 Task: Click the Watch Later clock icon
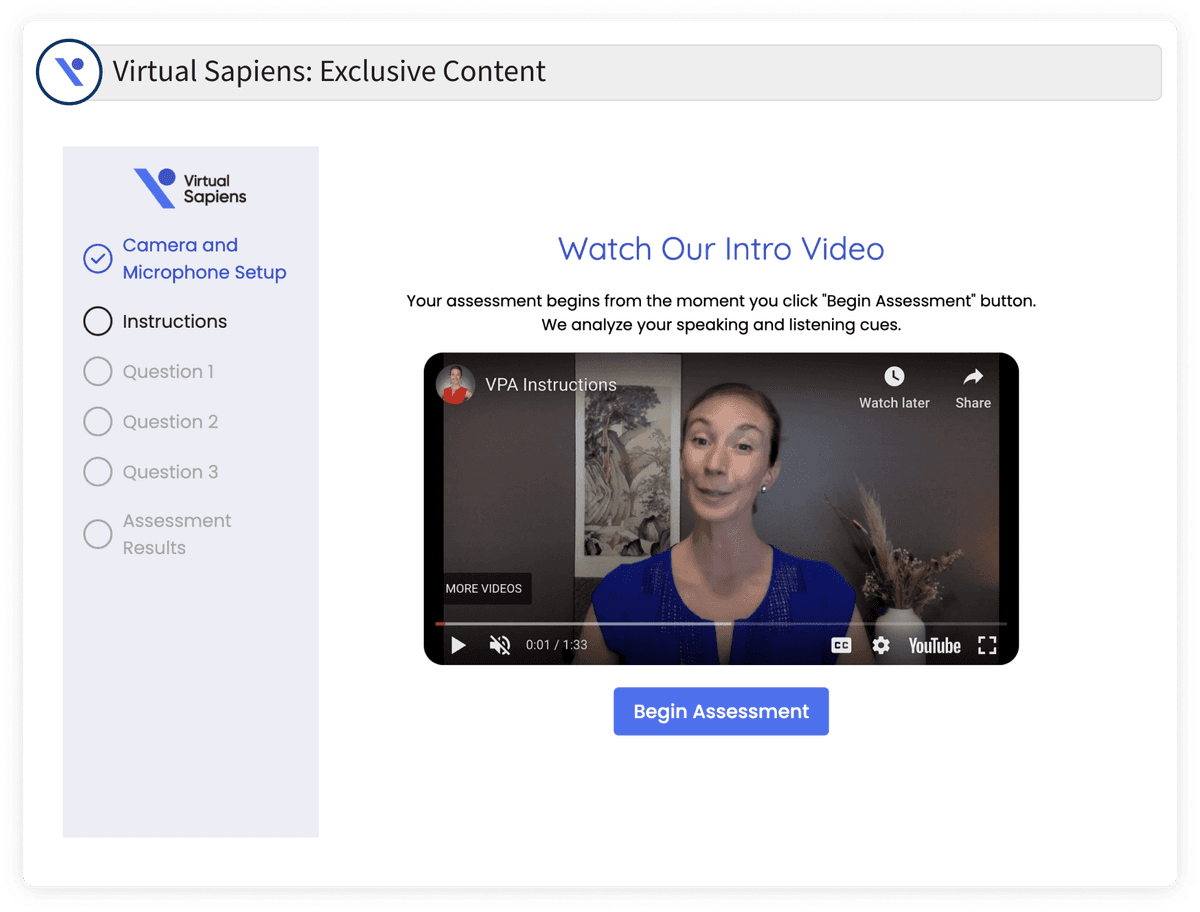point(893,377)
